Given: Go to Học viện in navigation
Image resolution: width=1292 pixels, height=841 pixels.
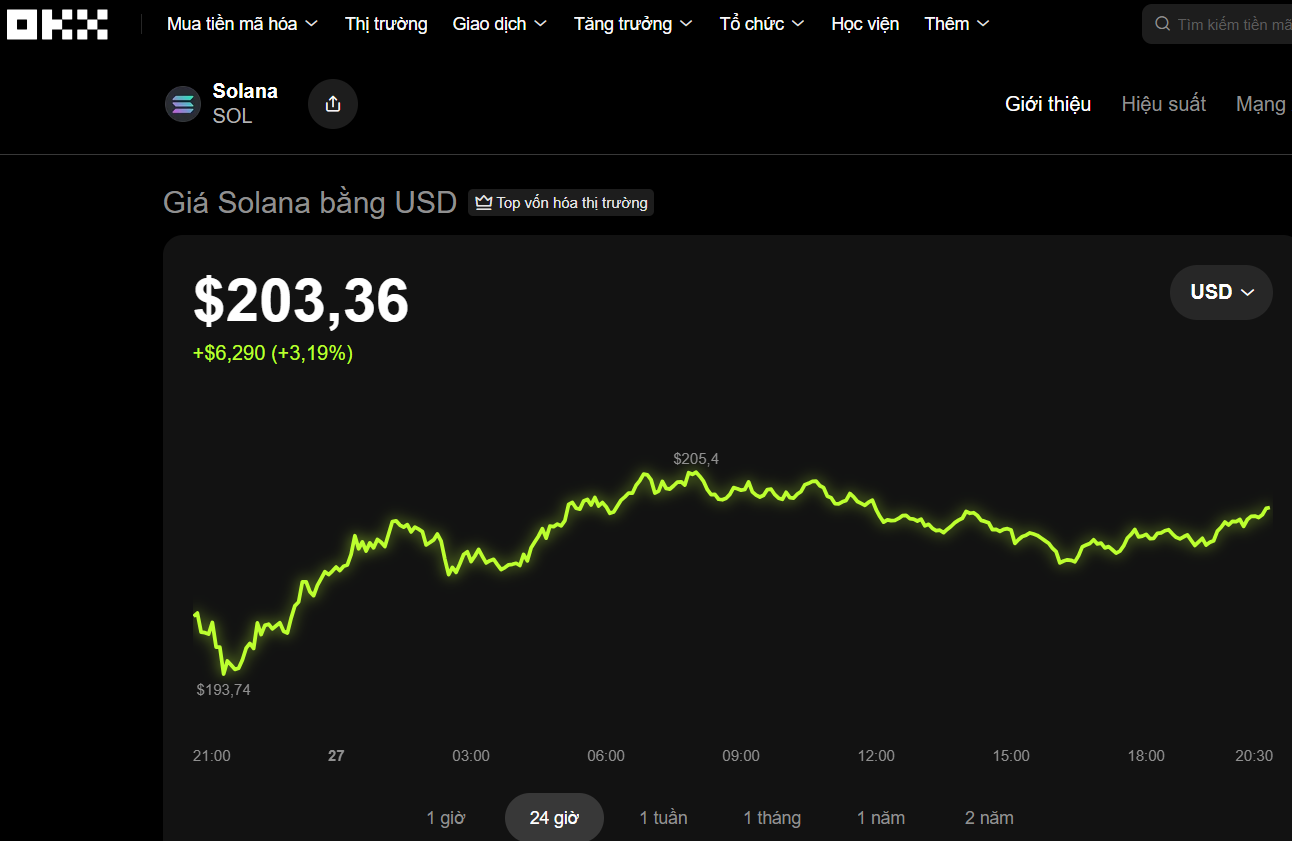Looking at the screenshot, I should coord(865,24).
